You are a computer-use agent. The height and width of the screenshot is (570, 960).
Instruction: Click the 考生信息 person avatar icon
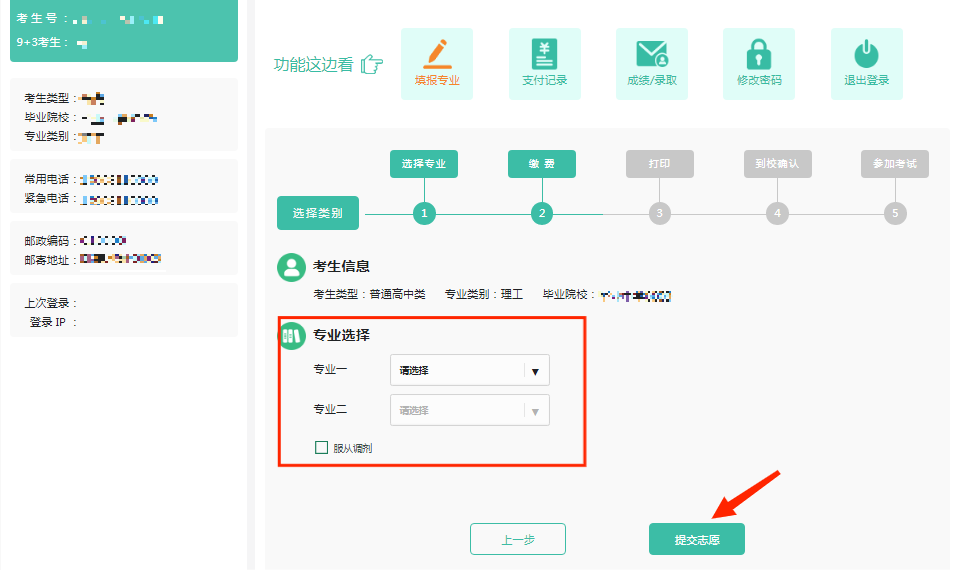point(291,267)
